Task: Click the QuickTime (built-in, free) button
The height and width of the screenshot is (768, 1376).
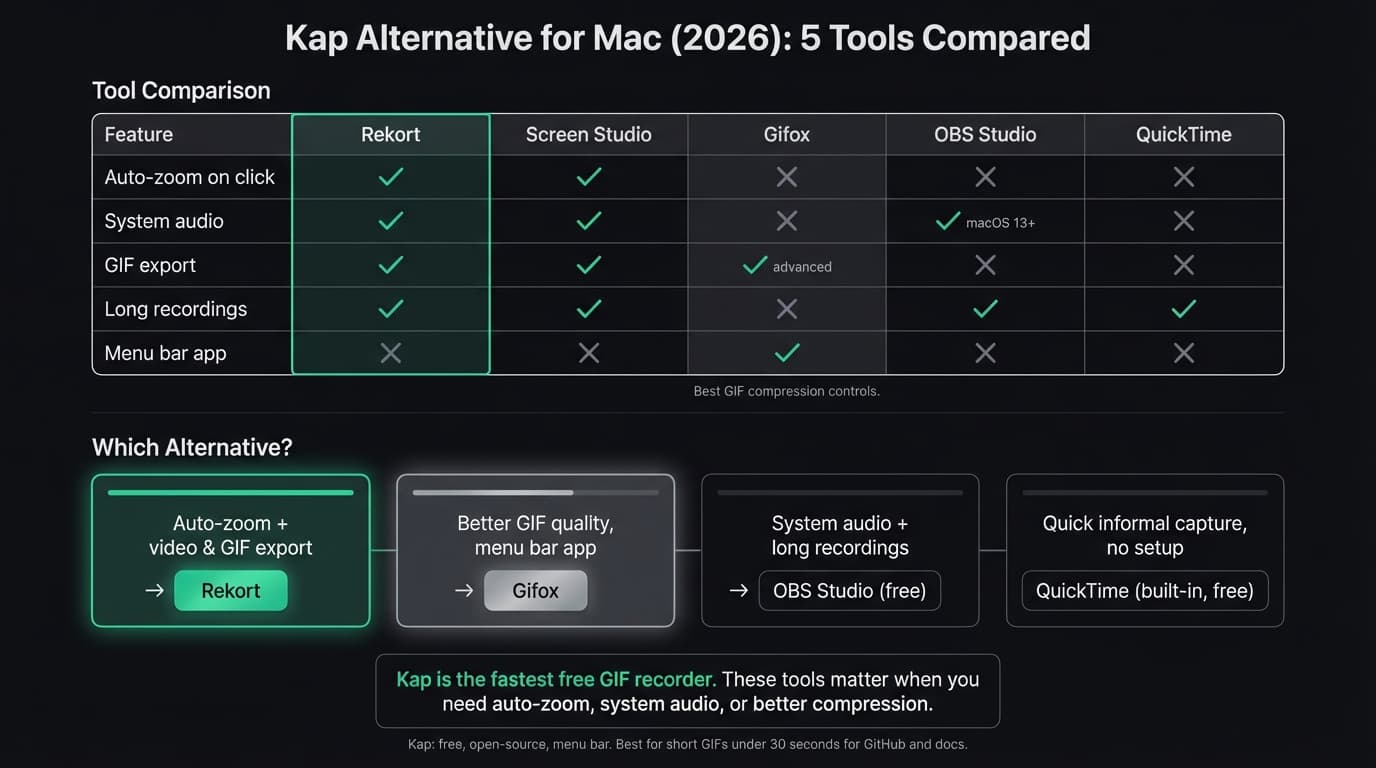Action: click(1144, 591)
